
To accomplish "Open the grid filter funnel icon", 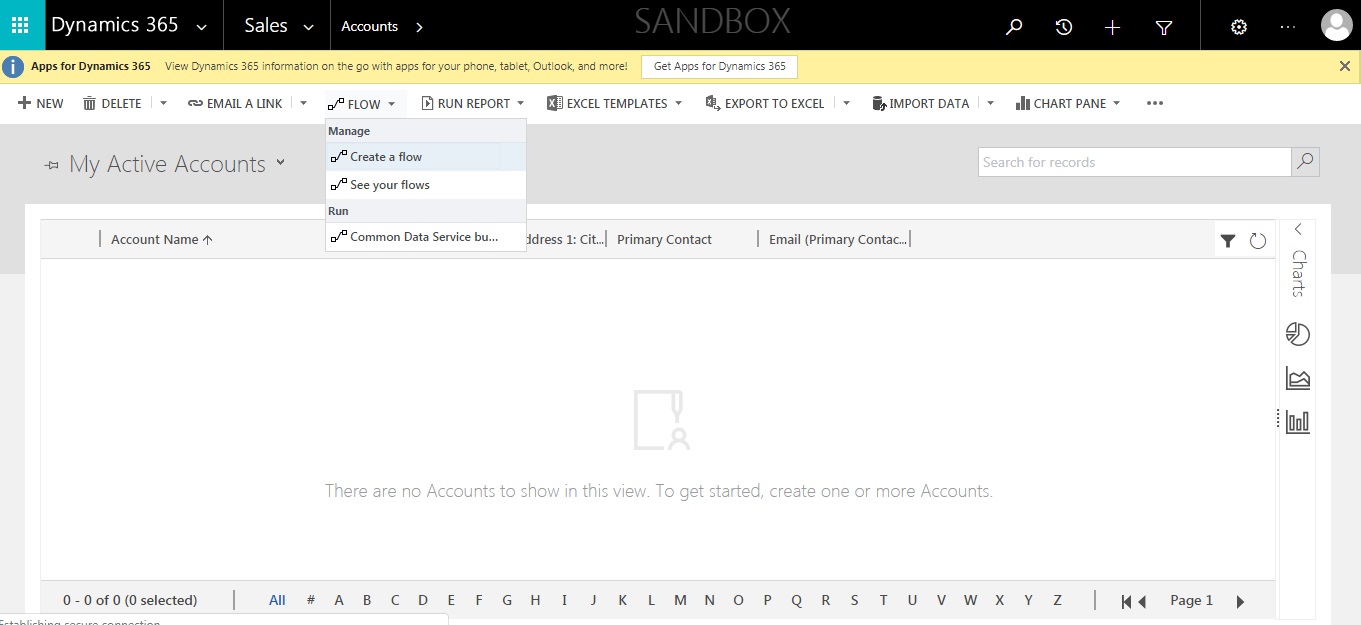I will click(1228, 240).
